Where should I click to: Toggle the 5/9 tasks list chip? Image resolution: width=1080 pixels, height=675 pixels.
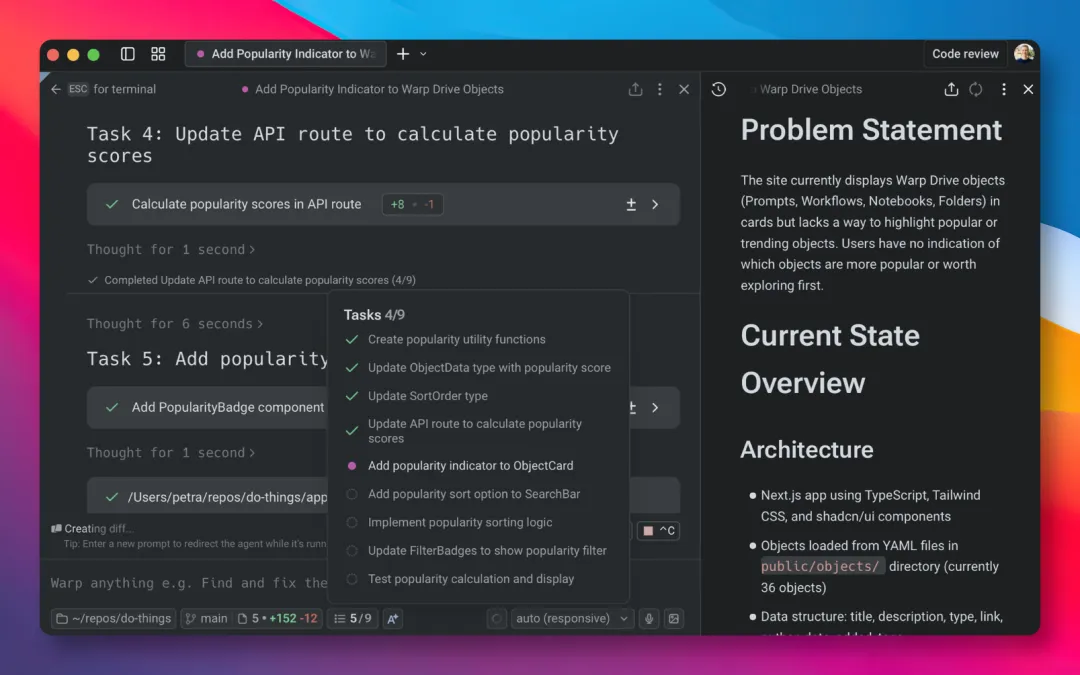pyautogui.click(x=353, y=619)
